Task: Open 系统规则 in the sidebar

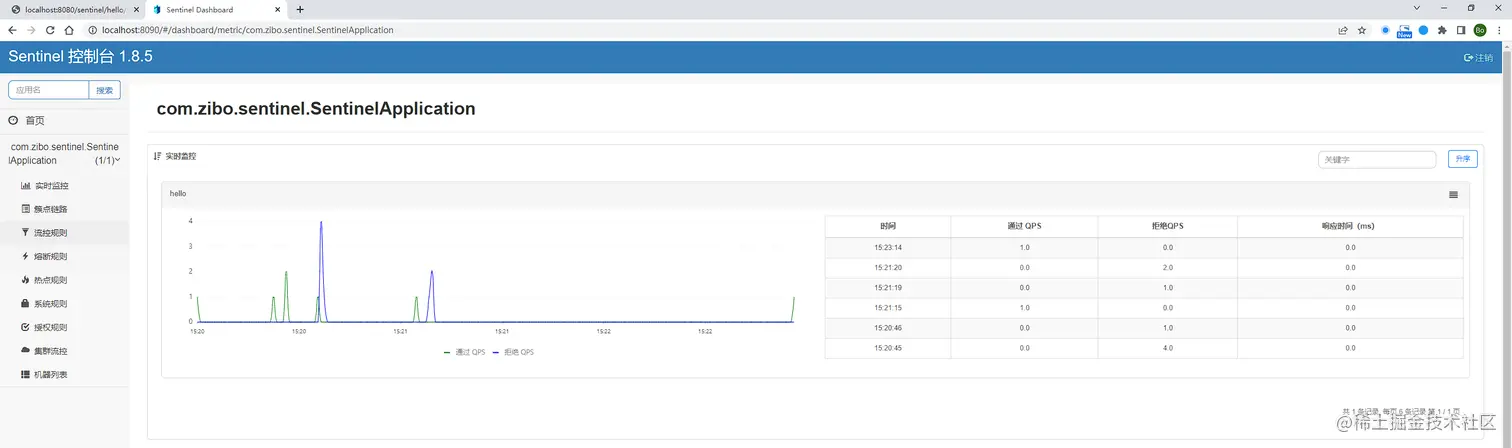Action: pos(64,303)
